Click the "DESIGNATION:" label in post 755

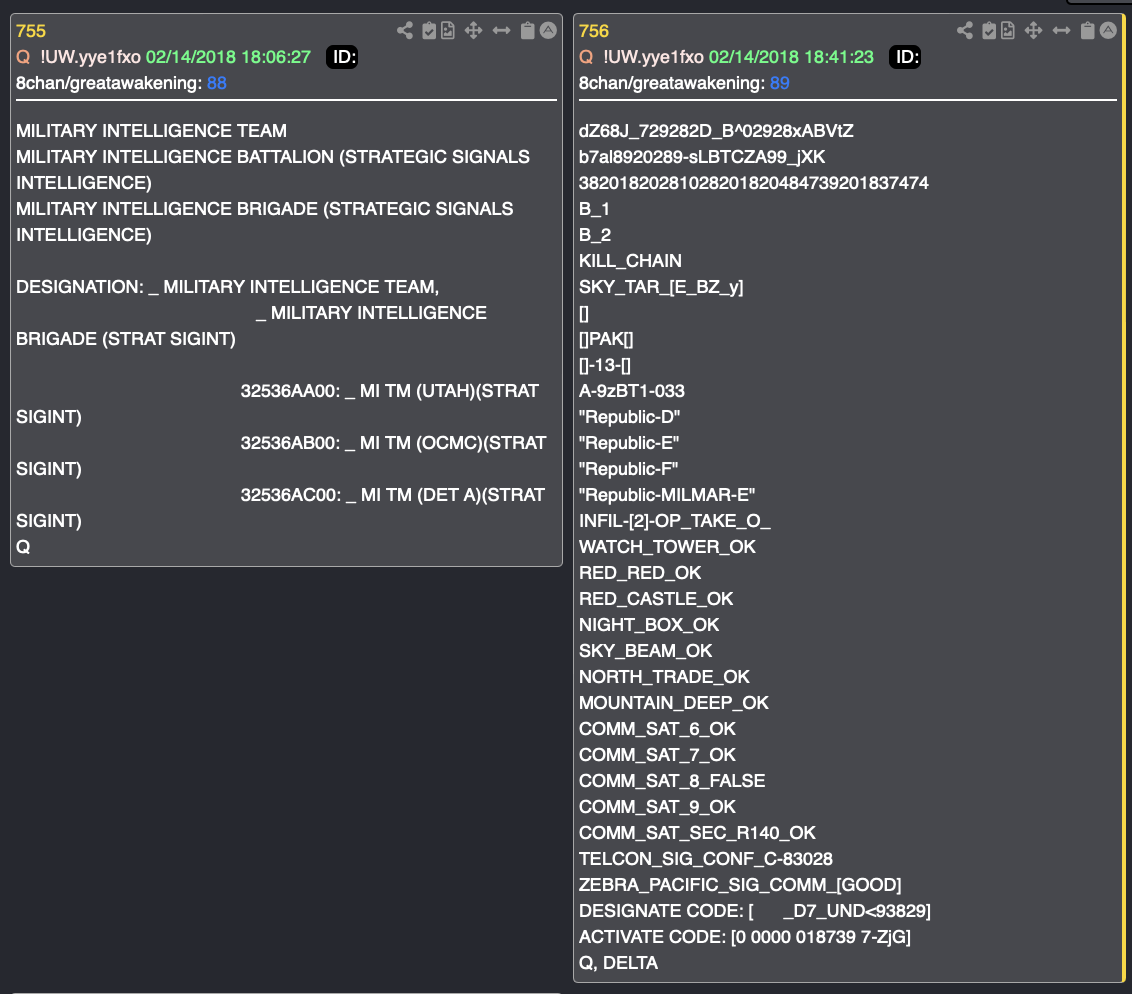click(x=80, y=287)
